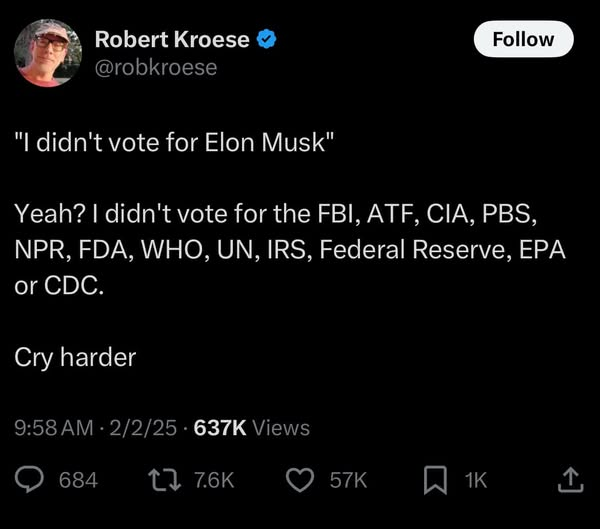The width and height of the screenshot is (600, 529).
Task: Open Robert Kroese's profile picture
Action: click(x=48, y=52)
